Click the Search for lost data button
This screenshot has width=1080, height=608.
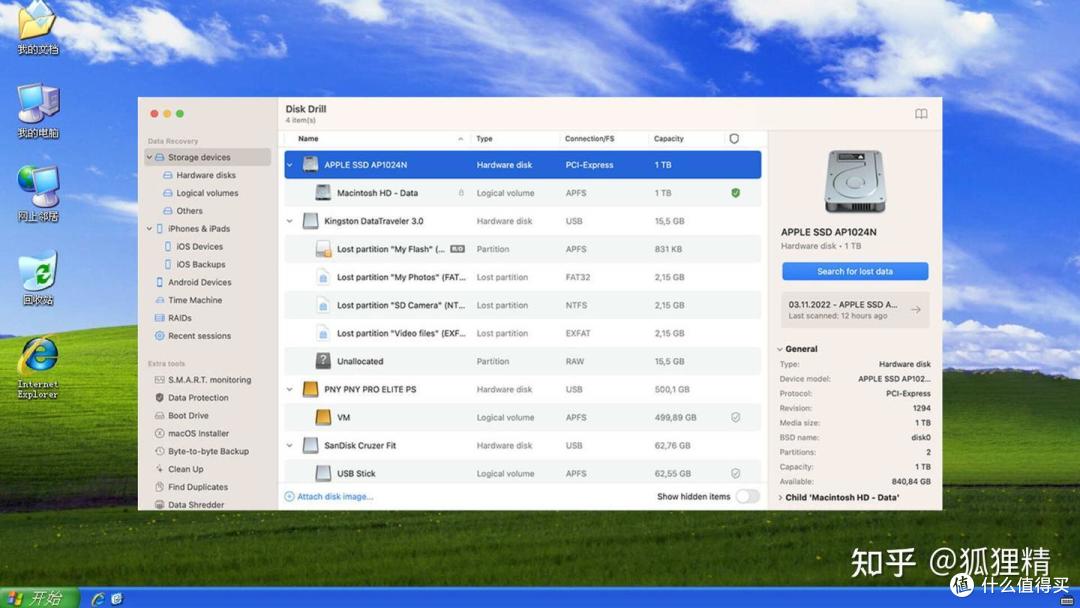pyautogui.click(x=855, y=271)
